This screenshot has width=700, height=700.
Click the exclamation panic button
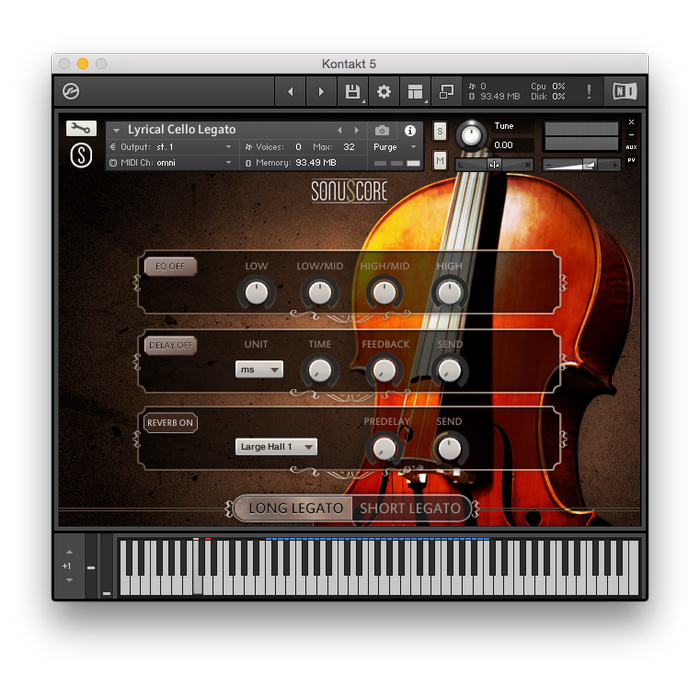pyautogui.click(x=589, y=92)
